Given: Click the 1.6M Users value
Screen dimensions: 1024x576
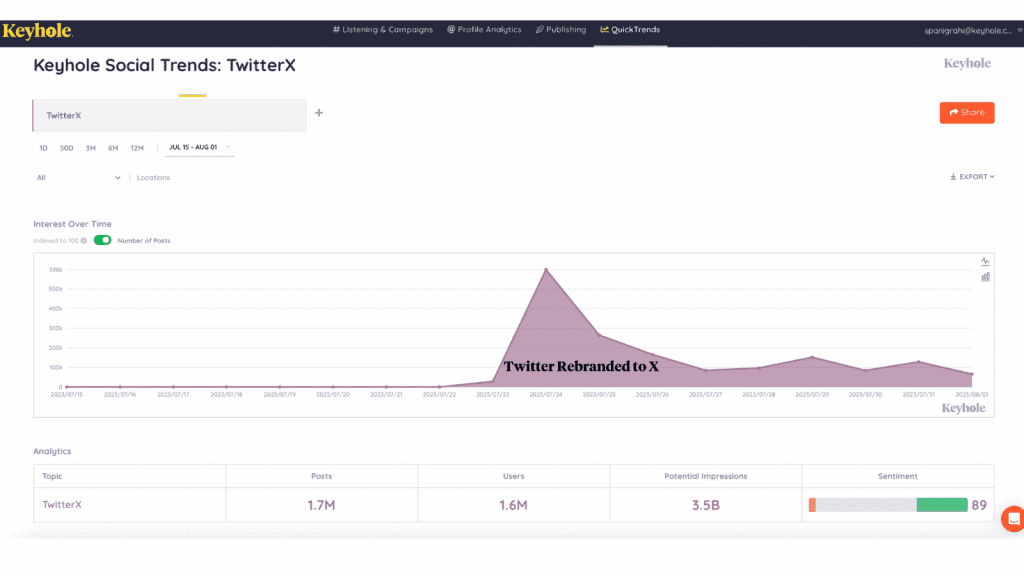Looking at the screenshot, I should click(x=513, y=505).
